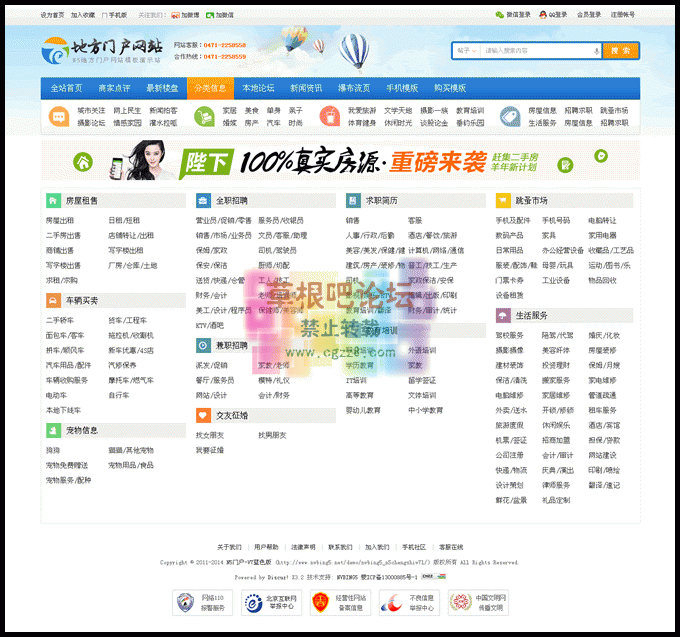Click the 加入收藏 link in the top bar
Viewport: 680px width, 637px height.
(x=83, y=15)
